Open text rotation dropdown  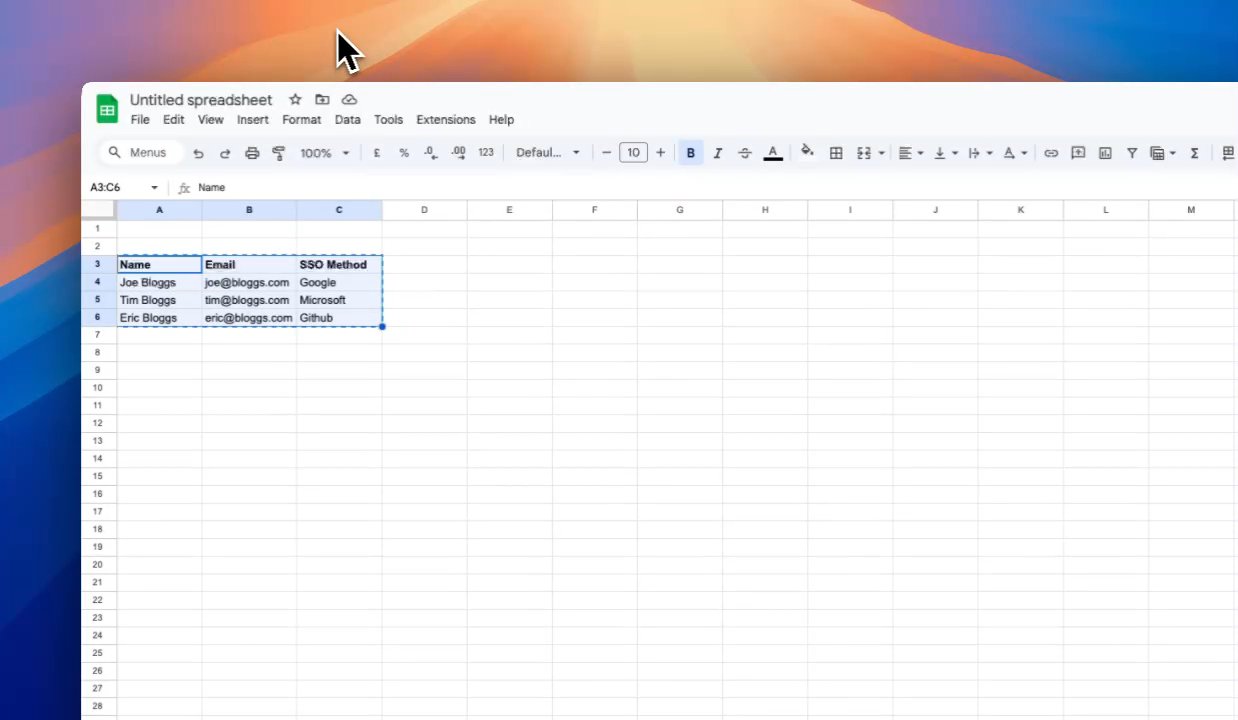point(1015,153)
